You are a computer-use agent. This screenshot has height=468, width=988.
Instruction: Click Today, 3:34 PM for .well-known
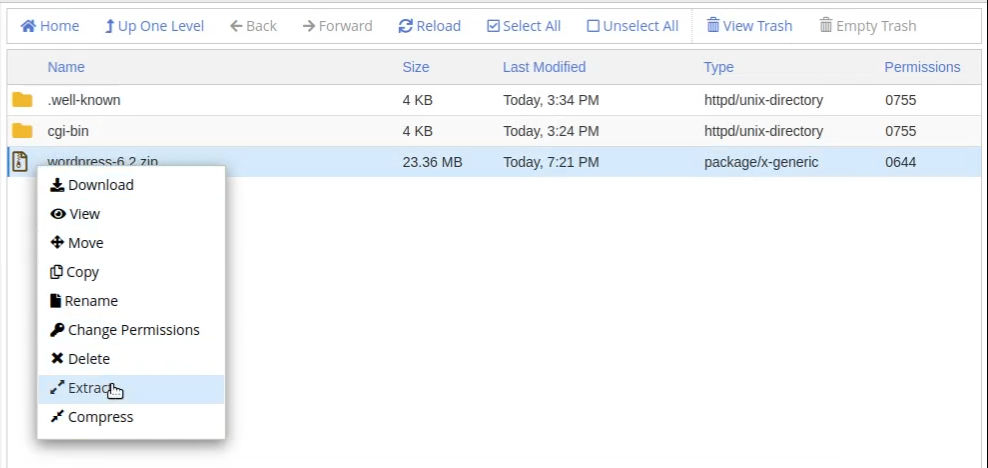coord(551,100)
